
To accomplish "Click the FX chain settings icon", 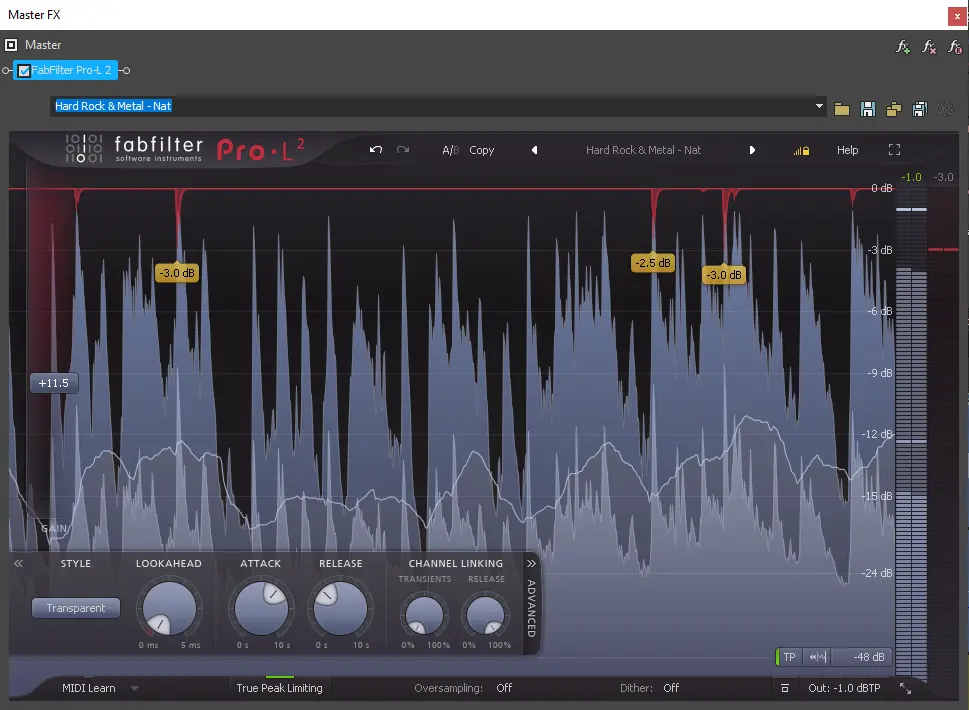I will point(955,47).
